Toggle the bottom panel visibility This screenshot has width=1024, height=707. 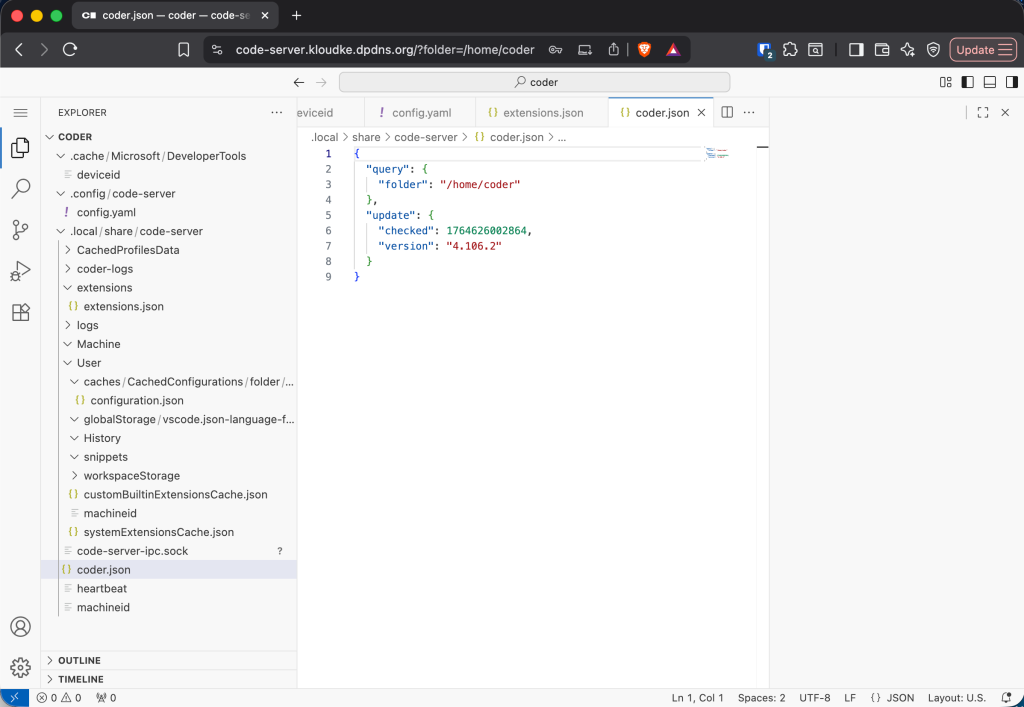(x=989, y=84)
